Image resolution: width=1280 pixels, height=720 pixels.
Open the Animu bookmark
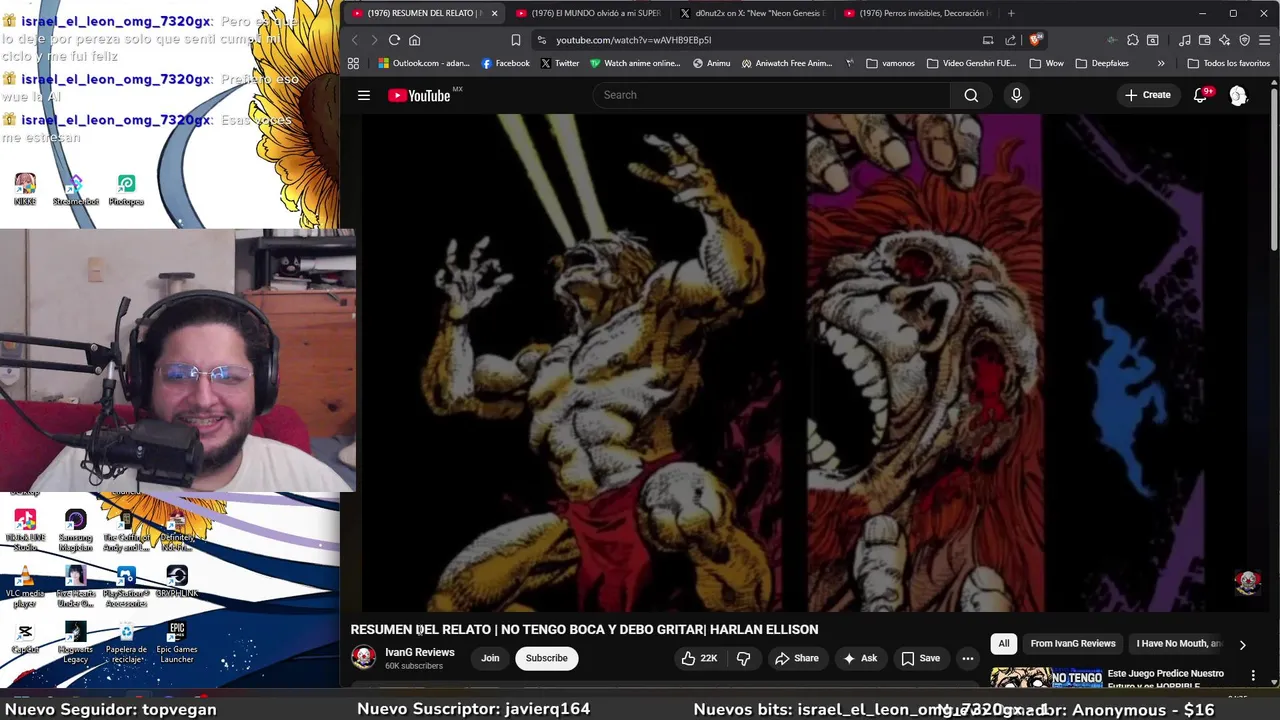tap(712, 63)
